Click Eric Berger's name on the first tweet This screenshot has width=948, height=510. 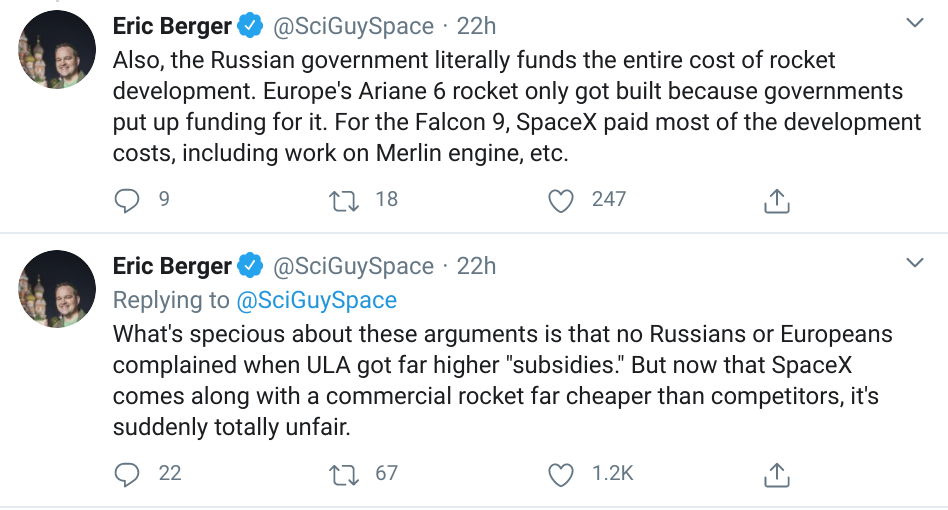(172, 26)
